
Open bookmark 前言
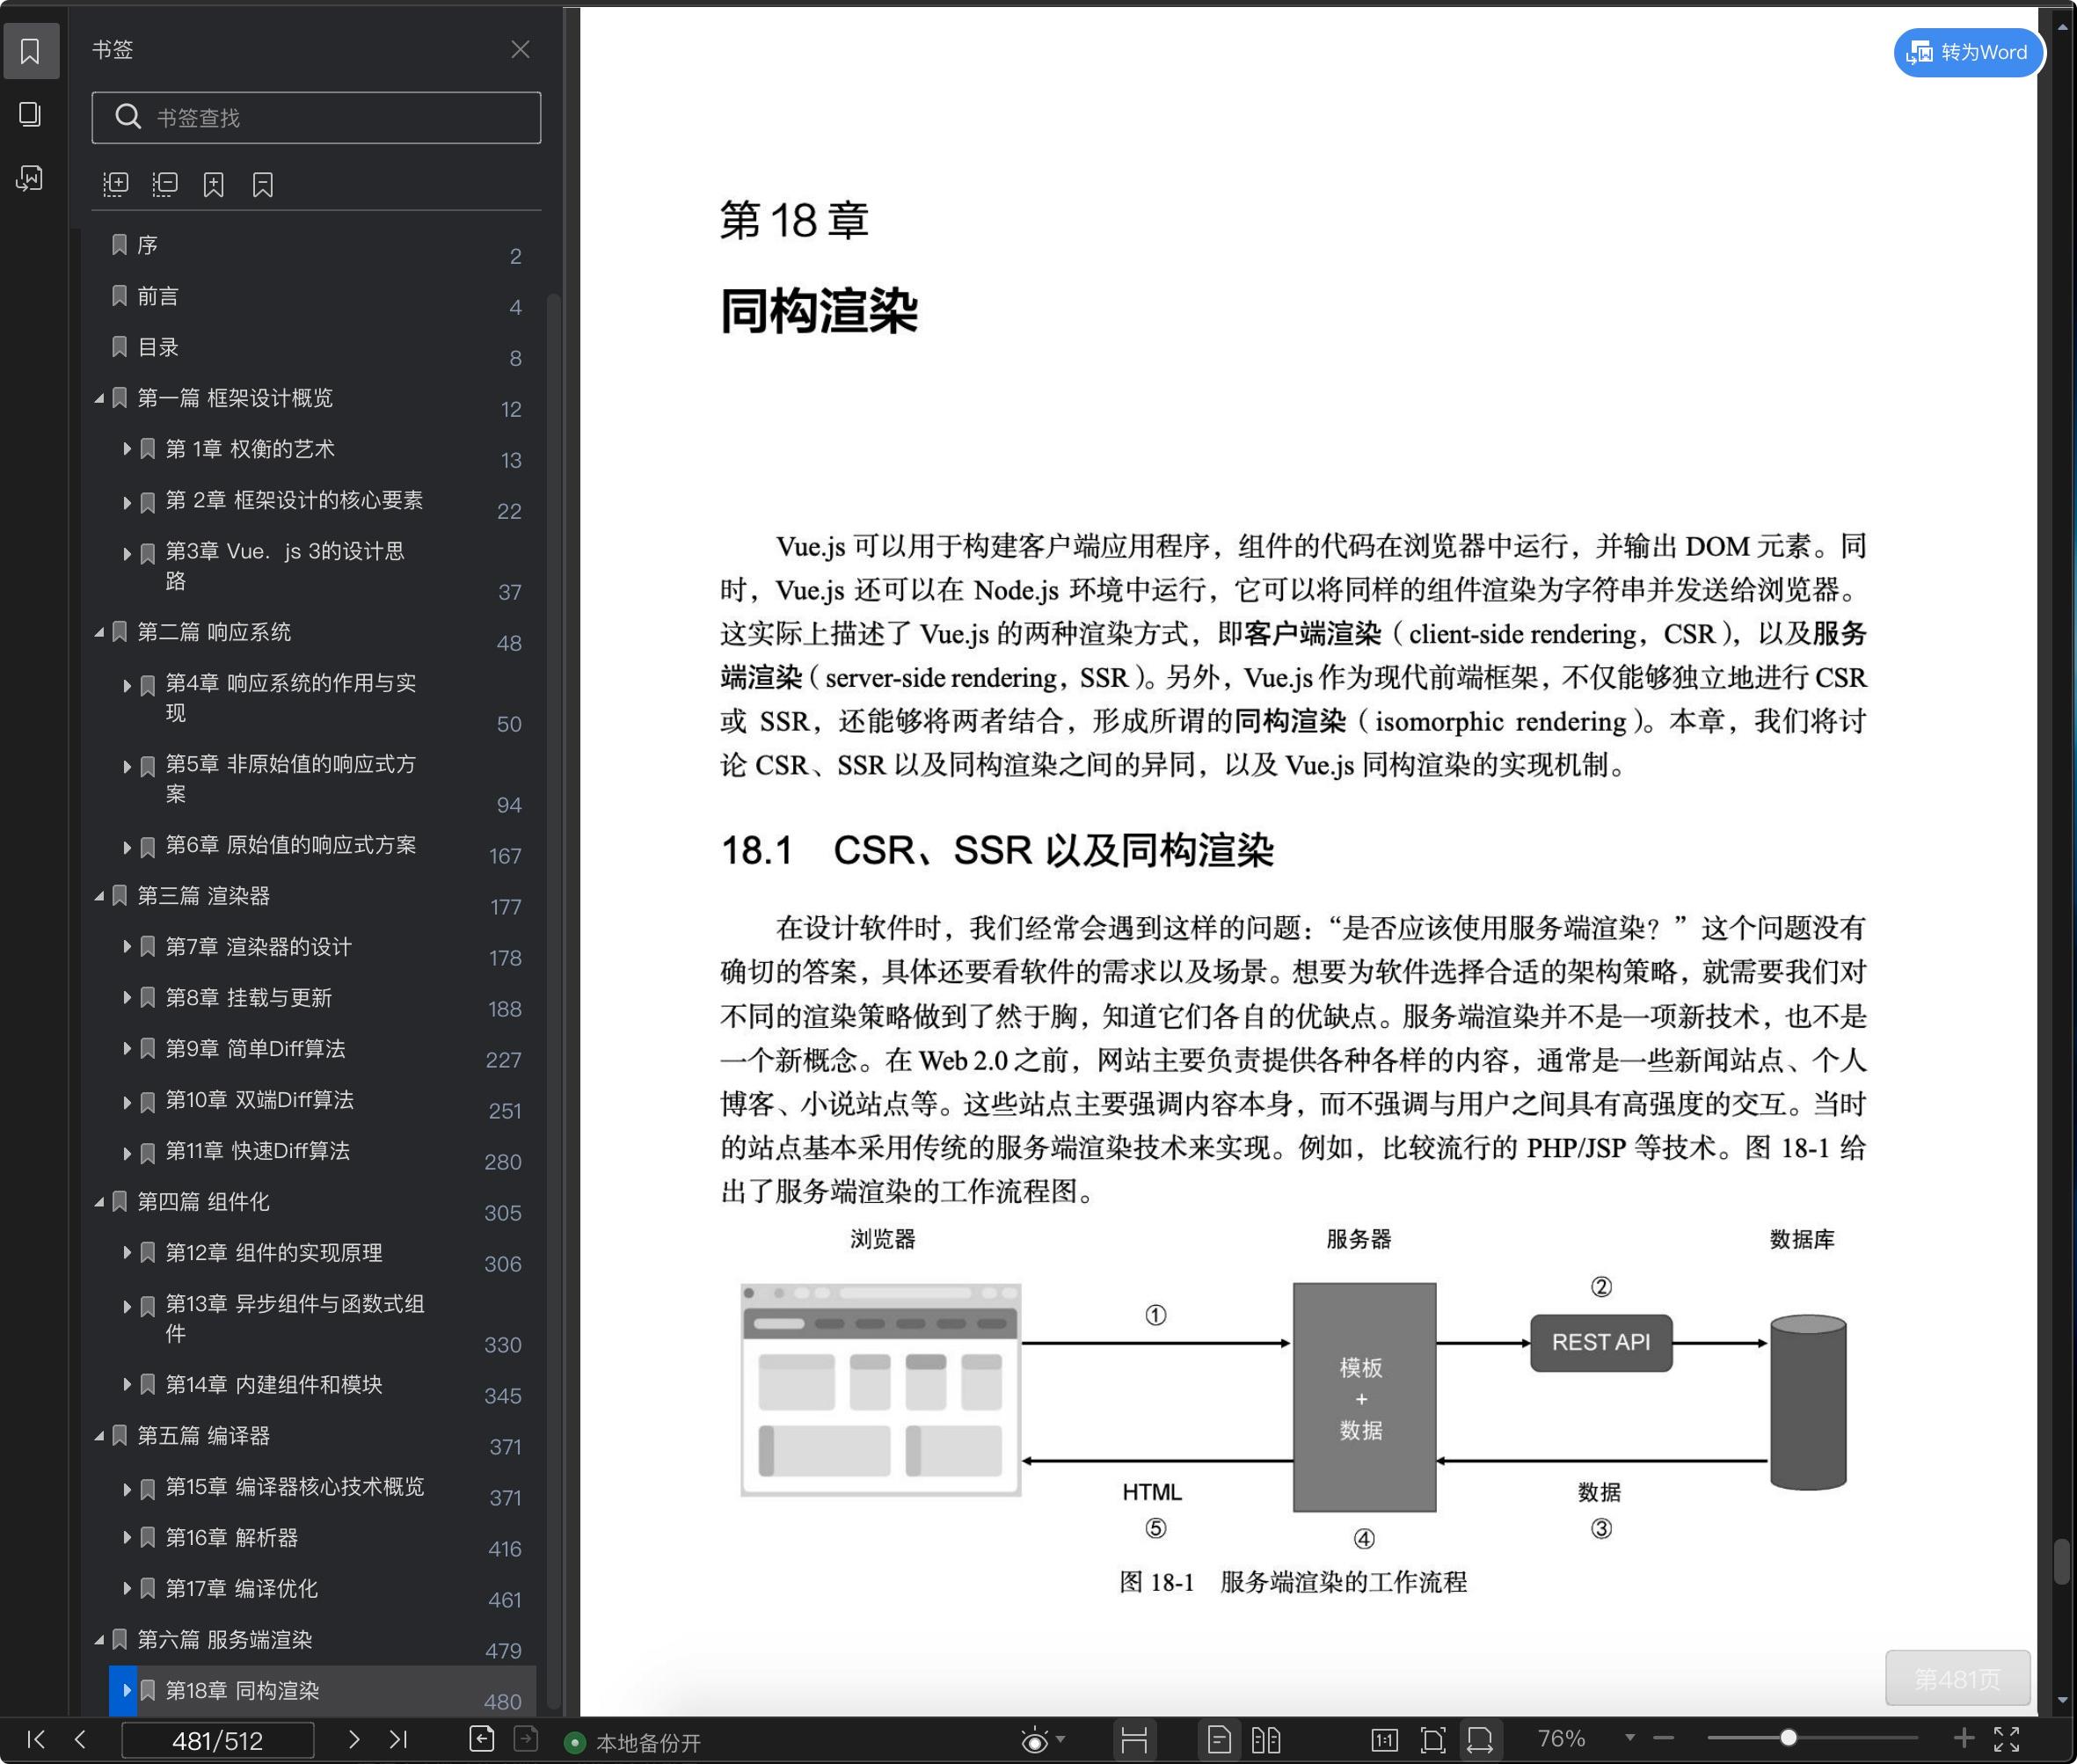point(158,296)
